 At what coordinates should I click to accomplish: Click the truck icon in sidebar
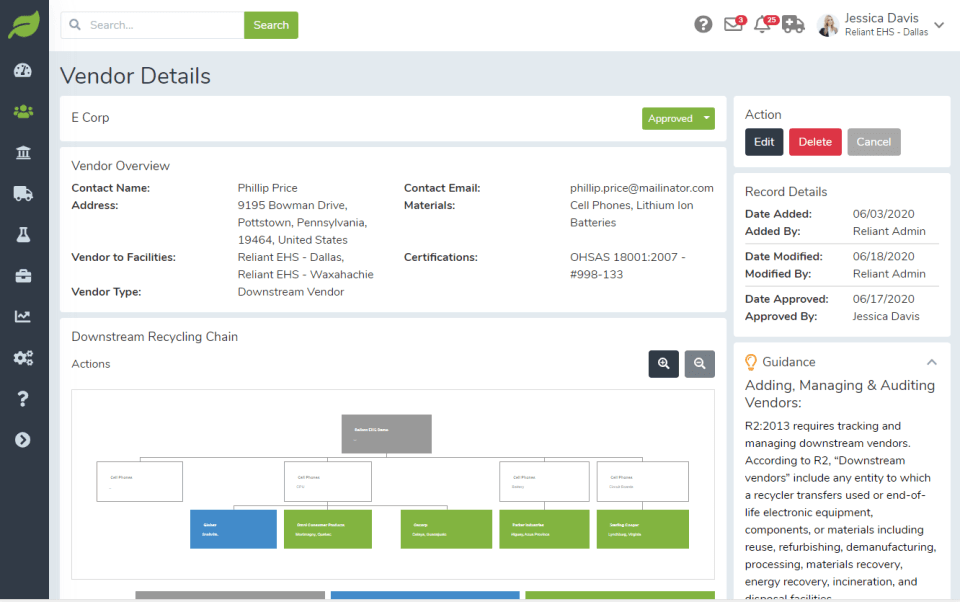[23, 194]
